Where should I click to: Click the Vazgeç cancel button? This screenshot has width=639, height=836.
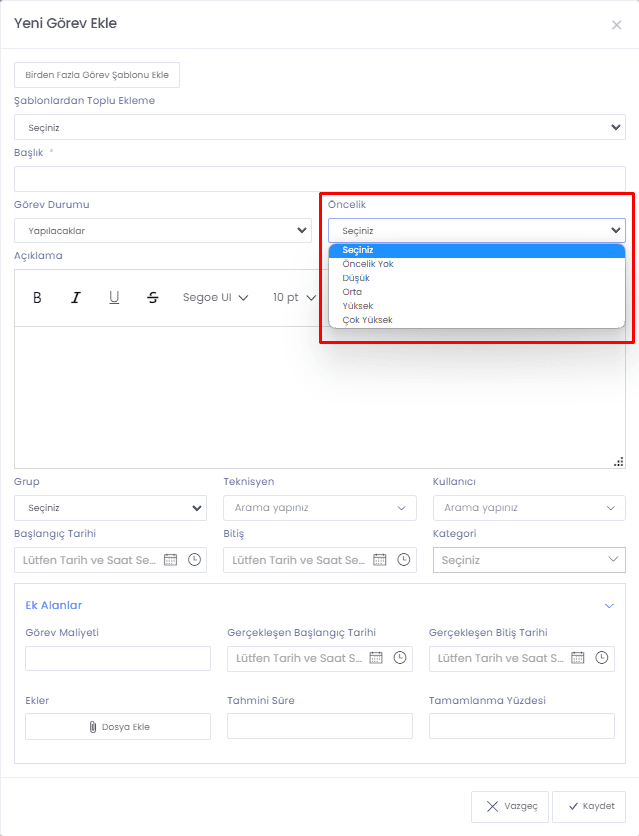(509, 806)
